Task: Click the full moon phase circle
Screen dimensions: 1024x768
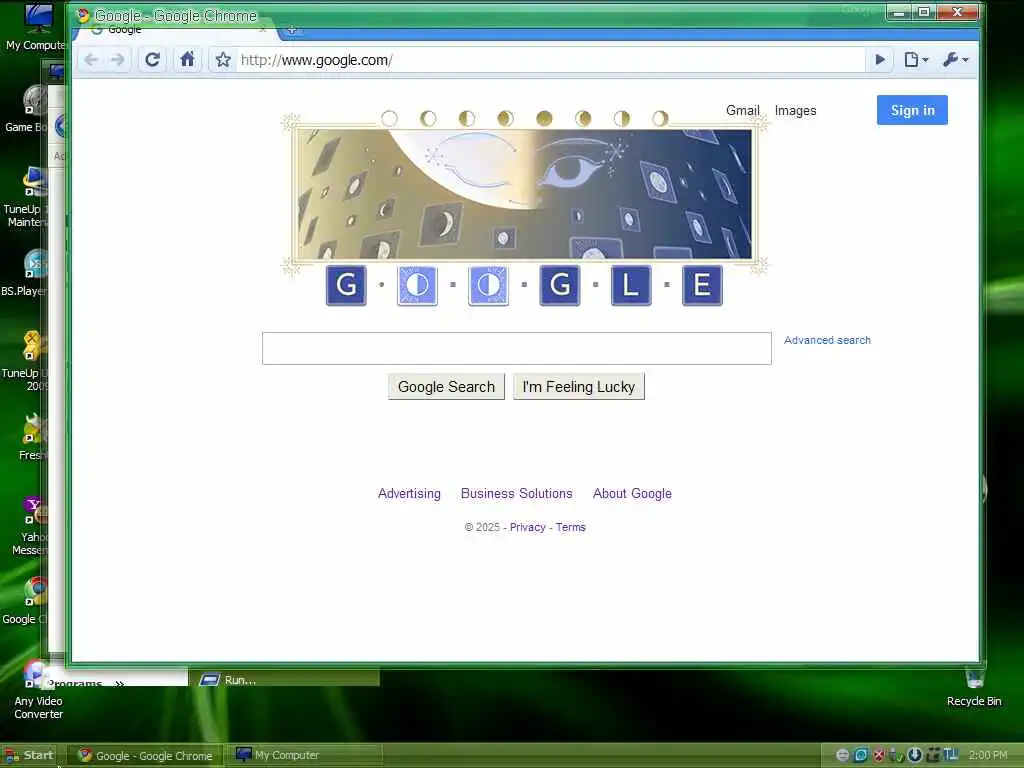Action: 544,118
